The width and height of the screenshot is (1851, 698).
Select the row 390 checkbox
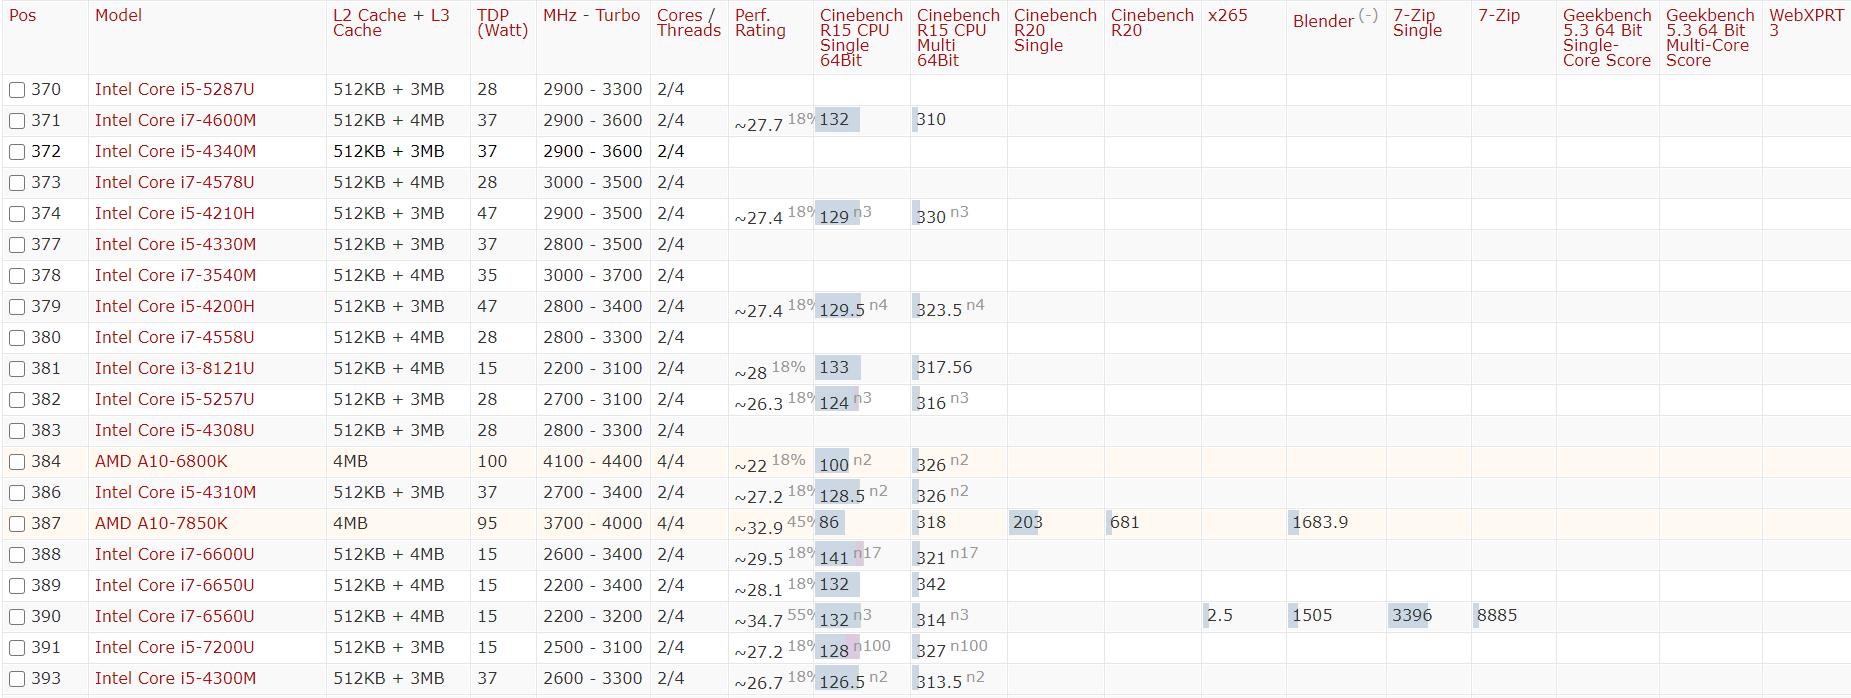coord(17,617)
